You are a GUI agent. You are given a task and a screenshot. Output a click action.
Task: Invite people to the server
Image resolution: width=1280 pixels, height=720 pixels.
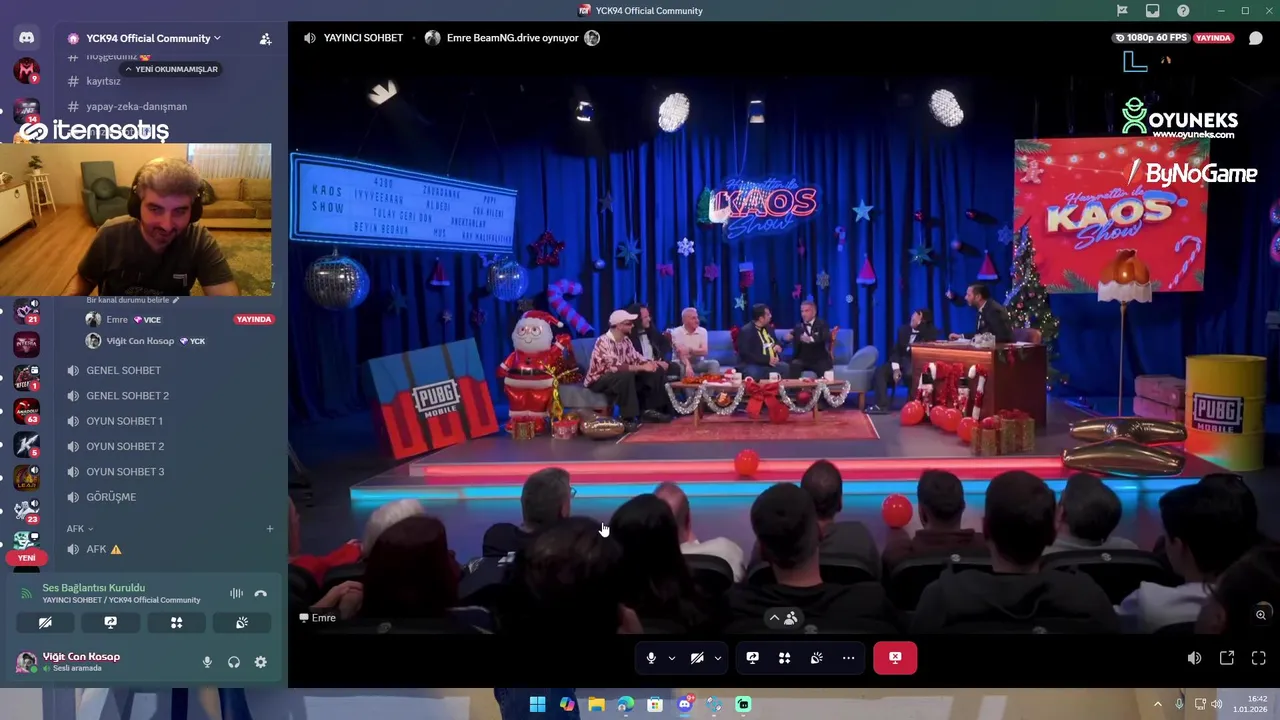coord(265,38)
